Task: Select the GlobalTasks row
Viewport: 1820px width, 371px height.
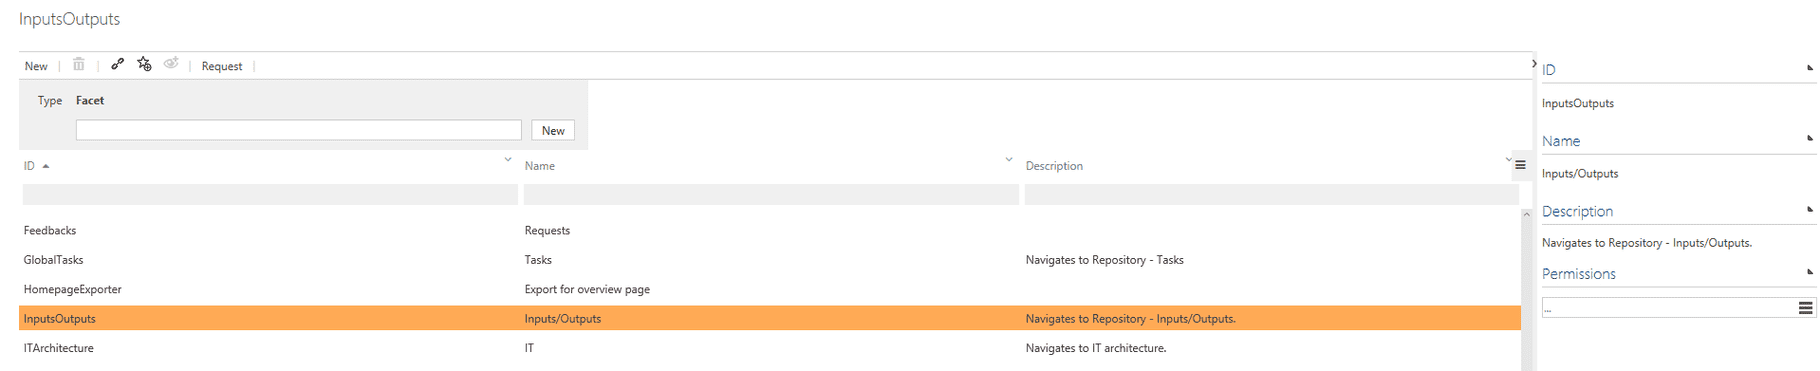Action: pyautogui.click(x=770, y=260)
